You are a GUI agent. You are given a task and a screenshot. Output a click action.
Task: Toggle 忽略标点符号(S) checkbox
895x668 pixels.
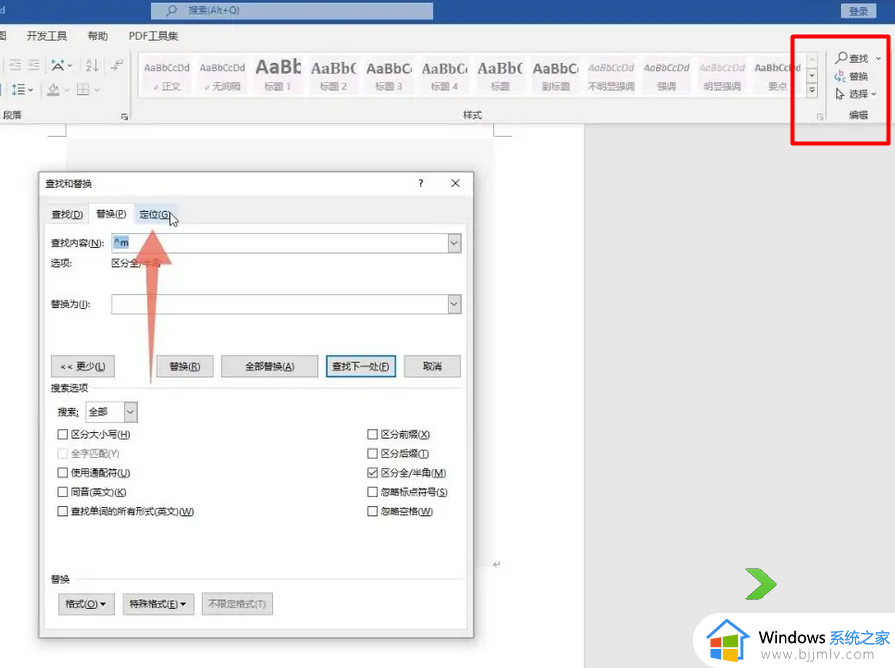[x=372, y=492]
